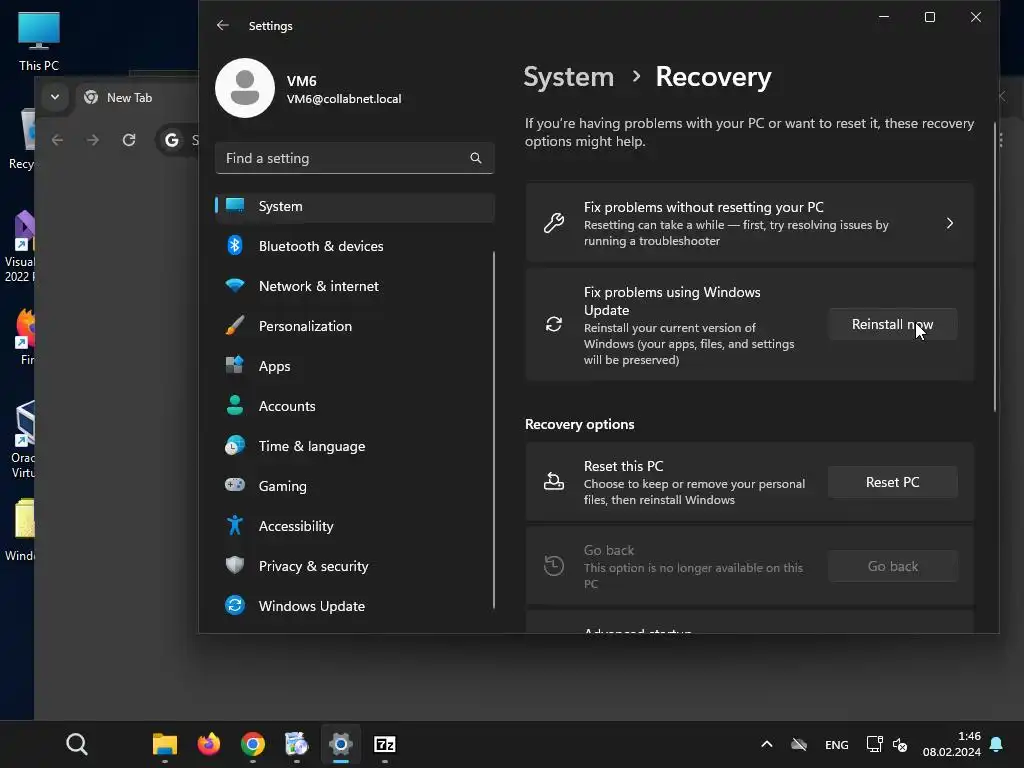Click Chrome forward navigation arrow
Screen dimensions: 1024x768
93,140
